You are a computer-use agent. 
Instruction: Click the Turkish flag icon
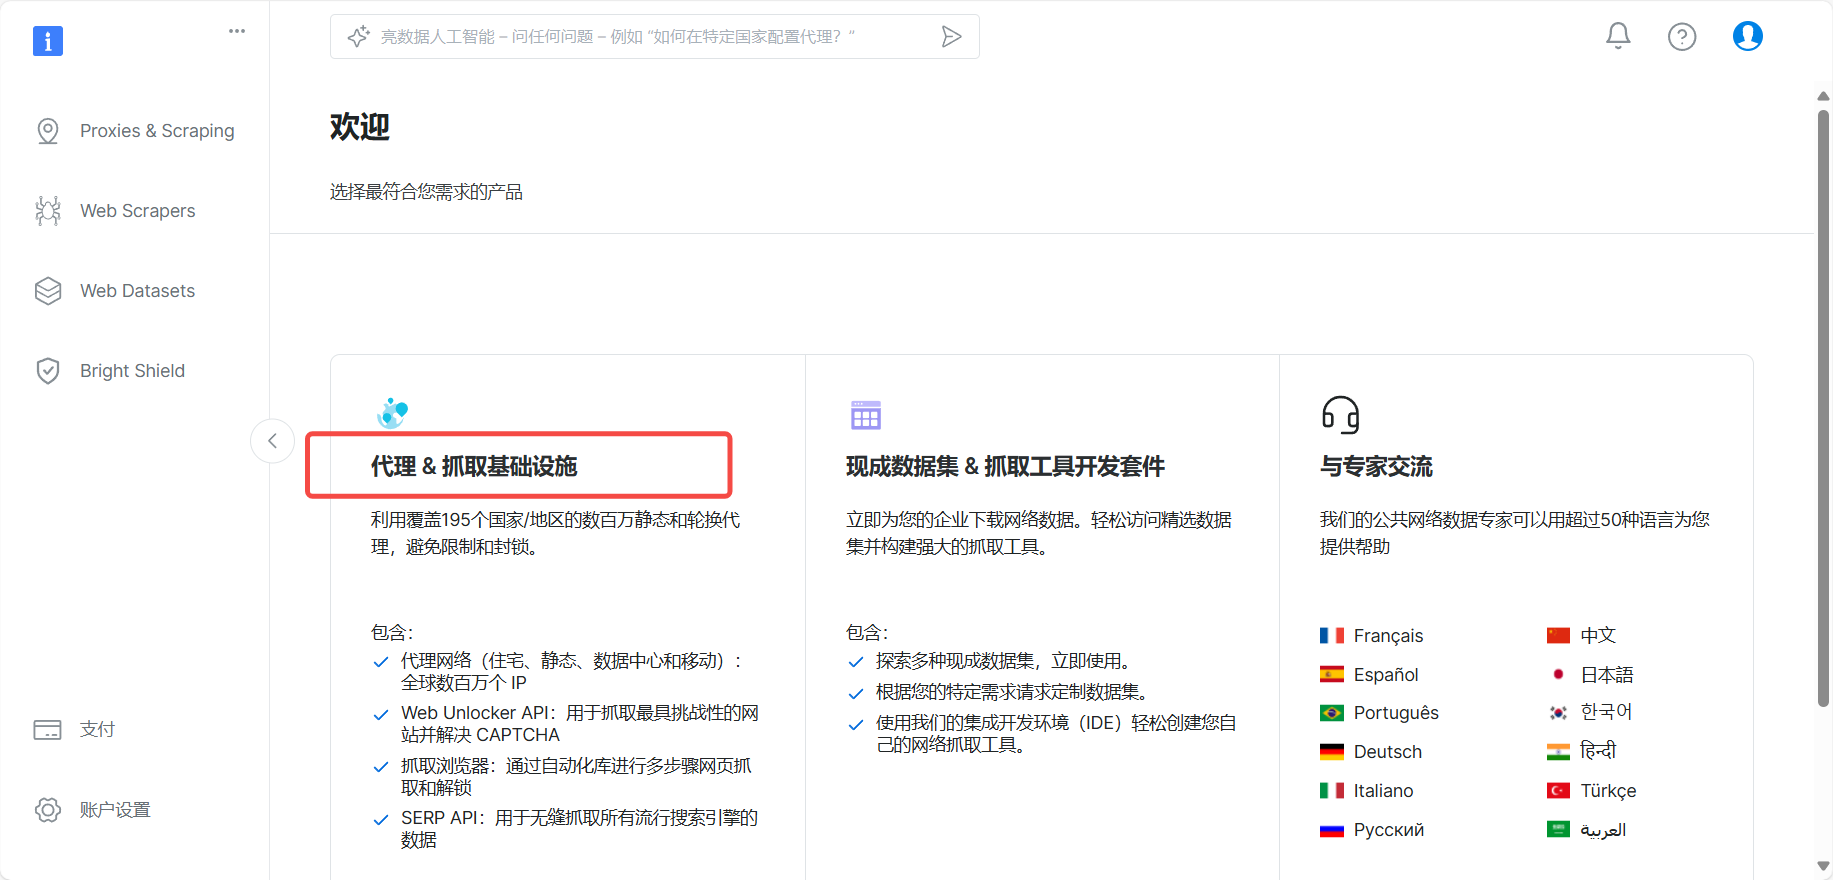tap(1558, 791)
